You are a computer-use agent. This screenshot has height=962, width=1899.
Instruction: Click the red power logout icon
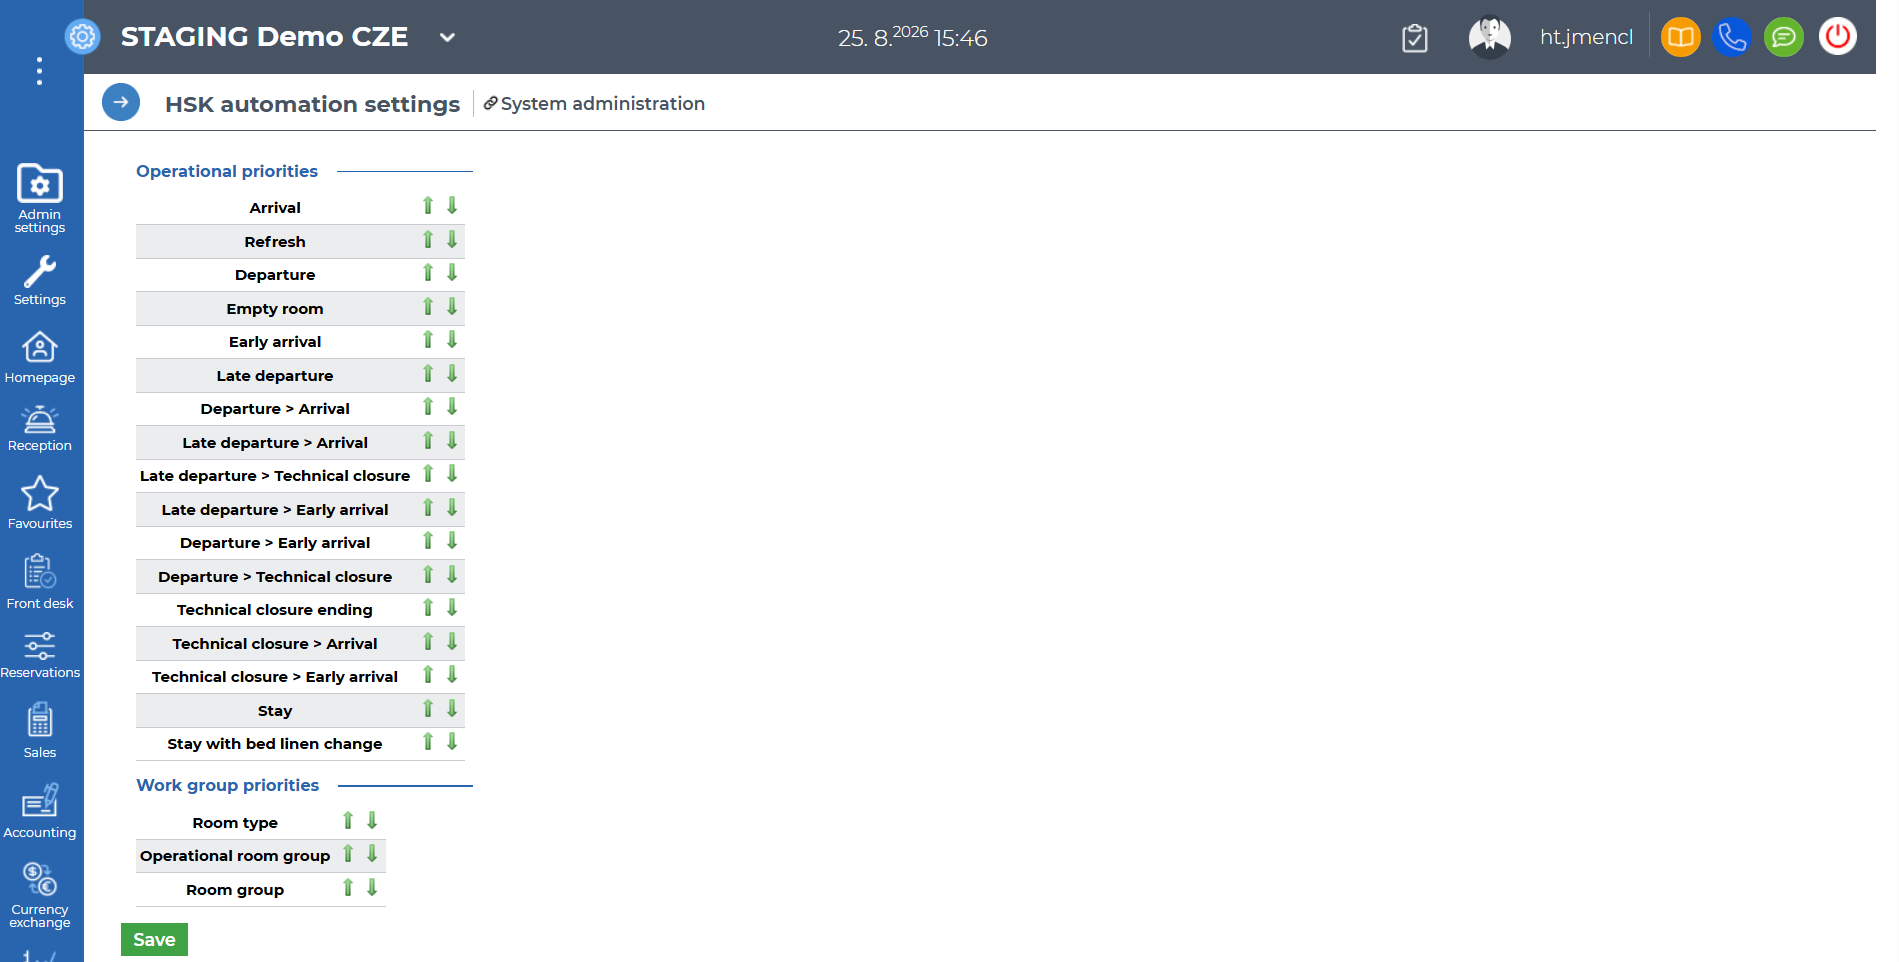[1837, 37]
